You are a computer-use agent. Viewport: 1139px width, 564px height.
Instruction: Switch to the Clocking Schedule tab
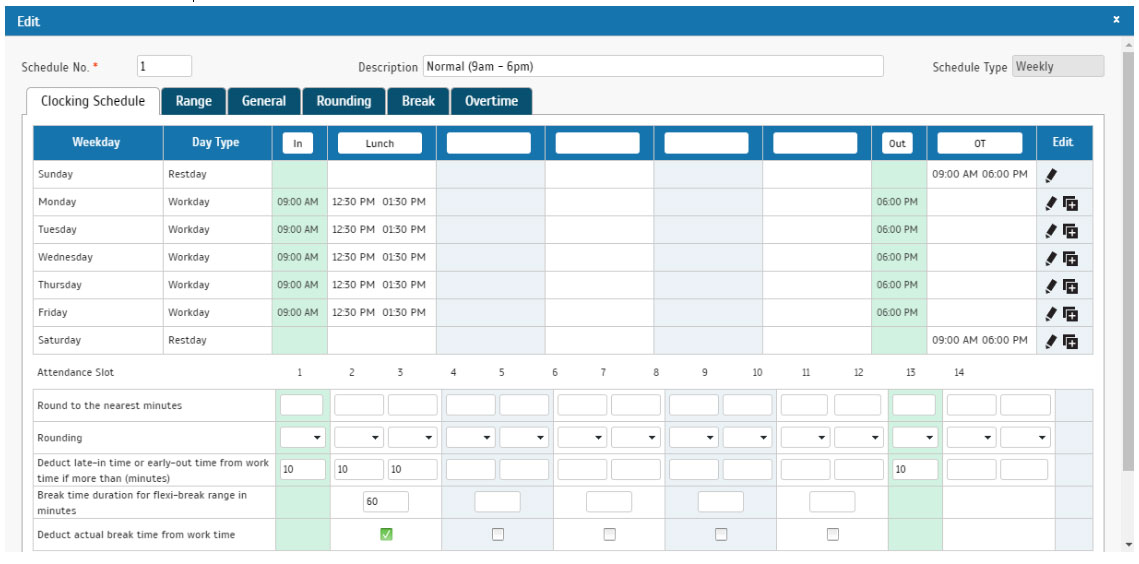(92, 101)
